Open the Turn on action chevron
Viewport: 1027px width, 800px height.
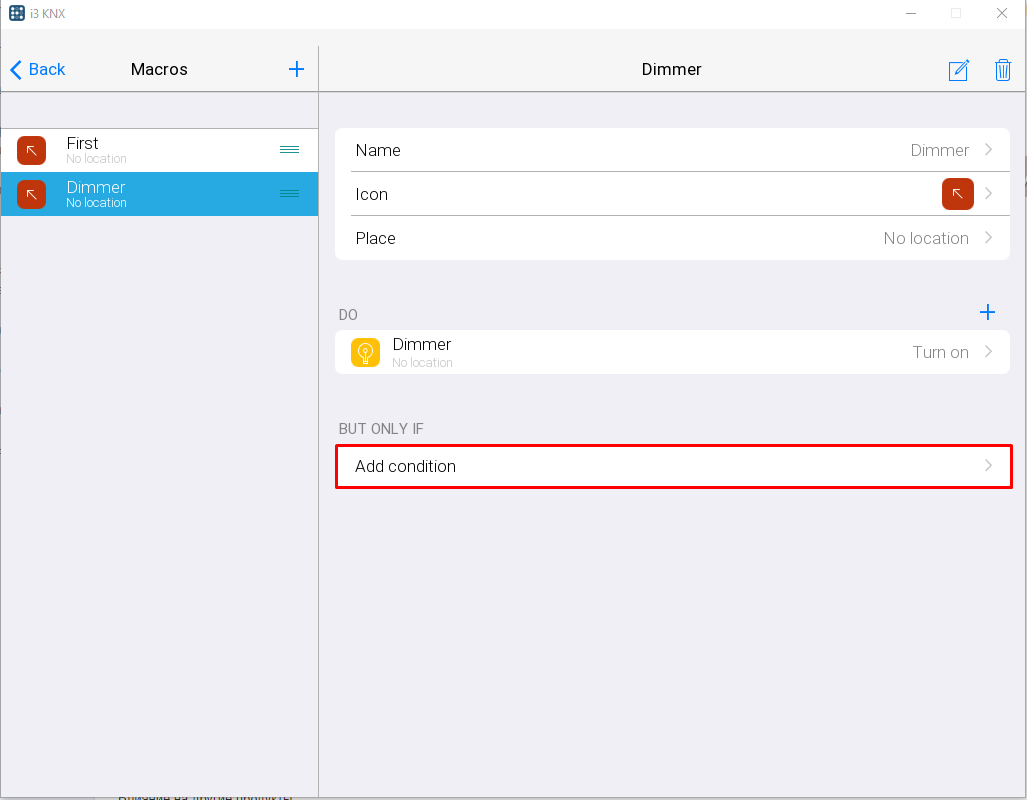pos(988,352)
